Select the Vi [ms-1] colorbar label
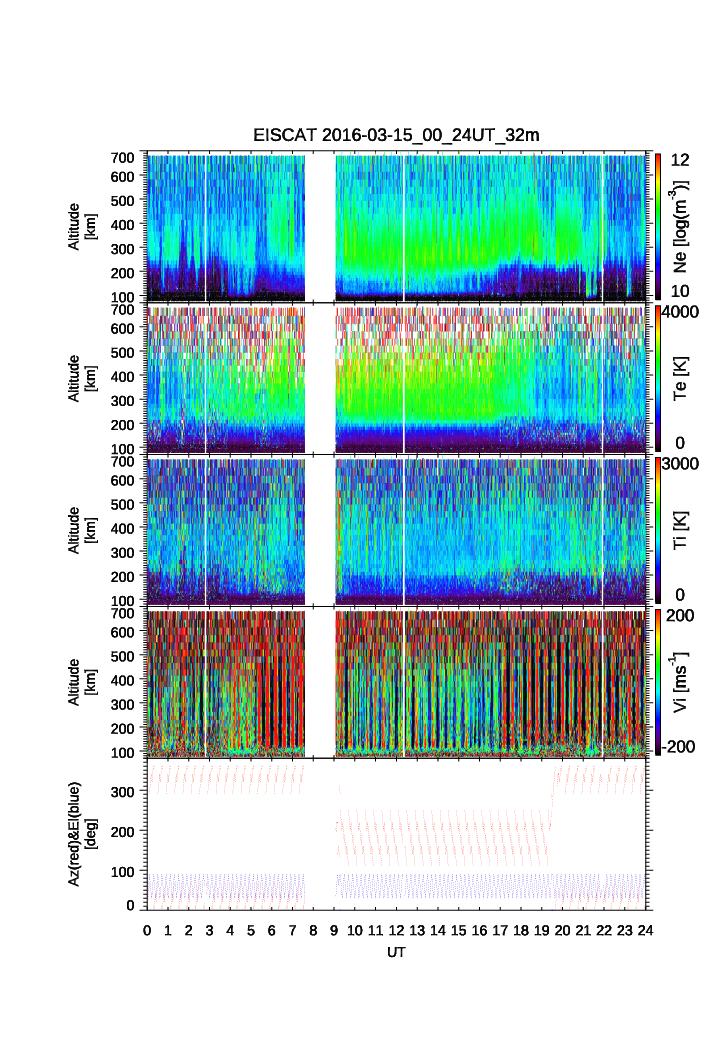The width and height of the screenshot is (708, 1062). 680,682
